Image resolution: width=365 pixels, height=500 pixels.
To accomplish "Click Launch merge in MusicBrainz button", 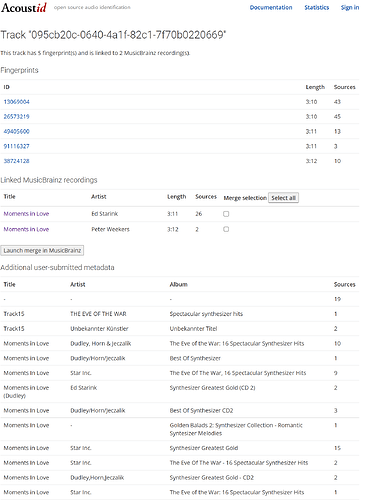I will point(42,250).
